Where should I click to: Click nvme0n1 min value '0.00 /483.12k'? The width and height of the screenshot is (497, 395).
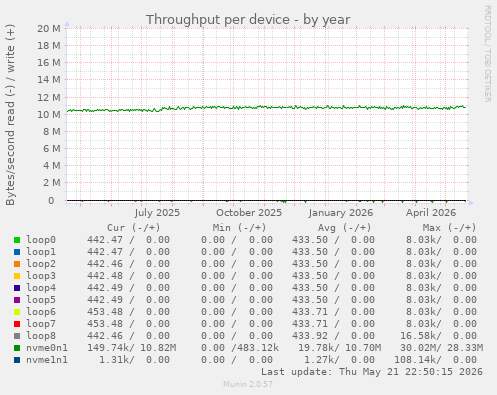(240, 348)
